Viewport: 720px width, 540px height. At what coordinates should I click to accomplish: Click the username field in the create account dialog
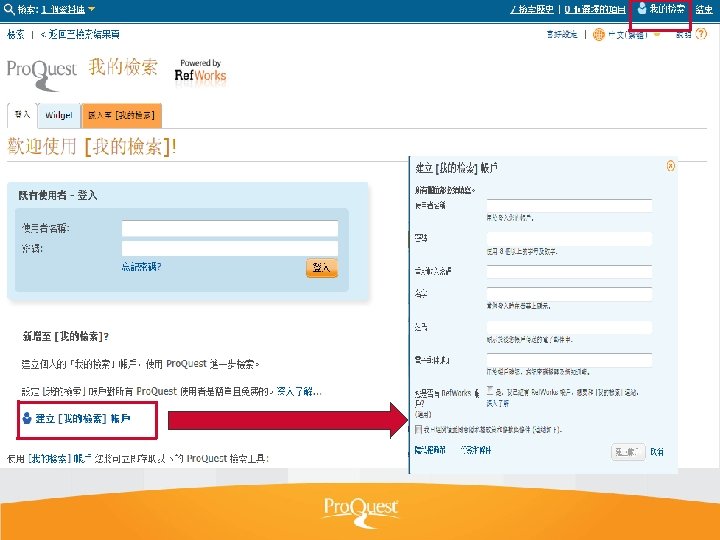(x=569, y=205)
